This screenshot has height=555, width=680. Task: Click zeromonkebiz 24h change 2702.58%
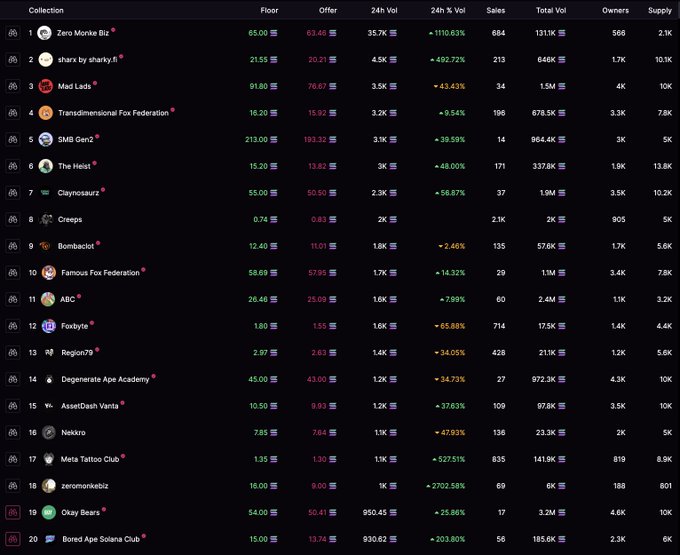445,486
